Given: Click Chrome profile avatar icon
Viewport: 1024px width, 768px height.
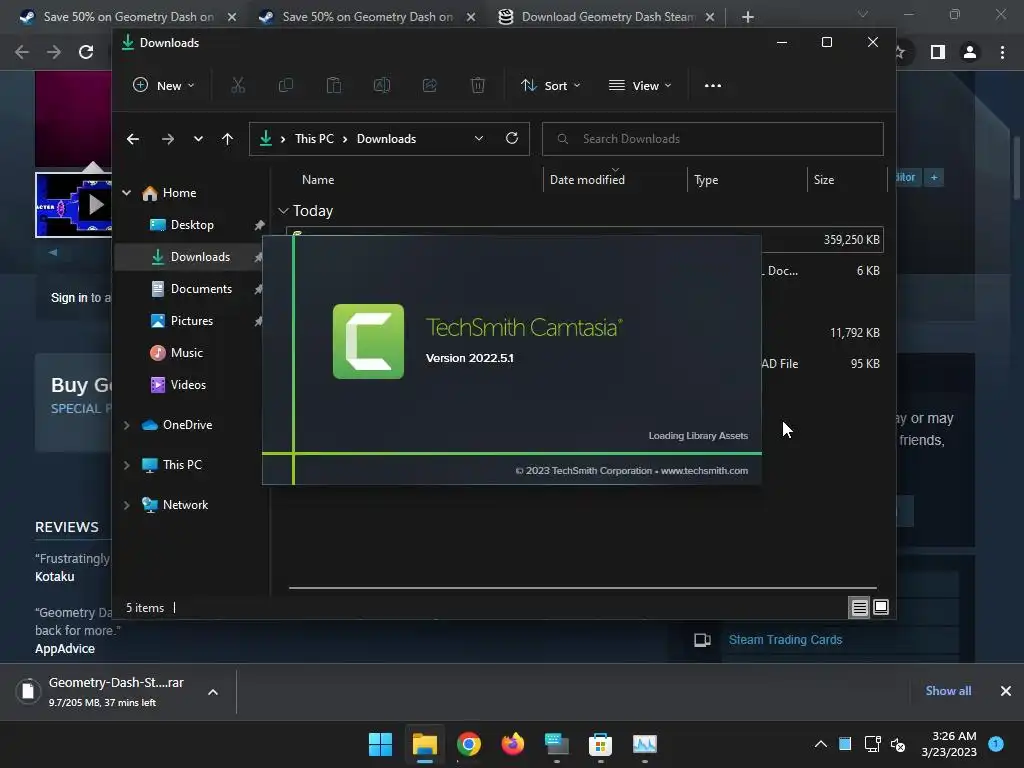Looking at the screenshot, I should [x=970, y=52].
